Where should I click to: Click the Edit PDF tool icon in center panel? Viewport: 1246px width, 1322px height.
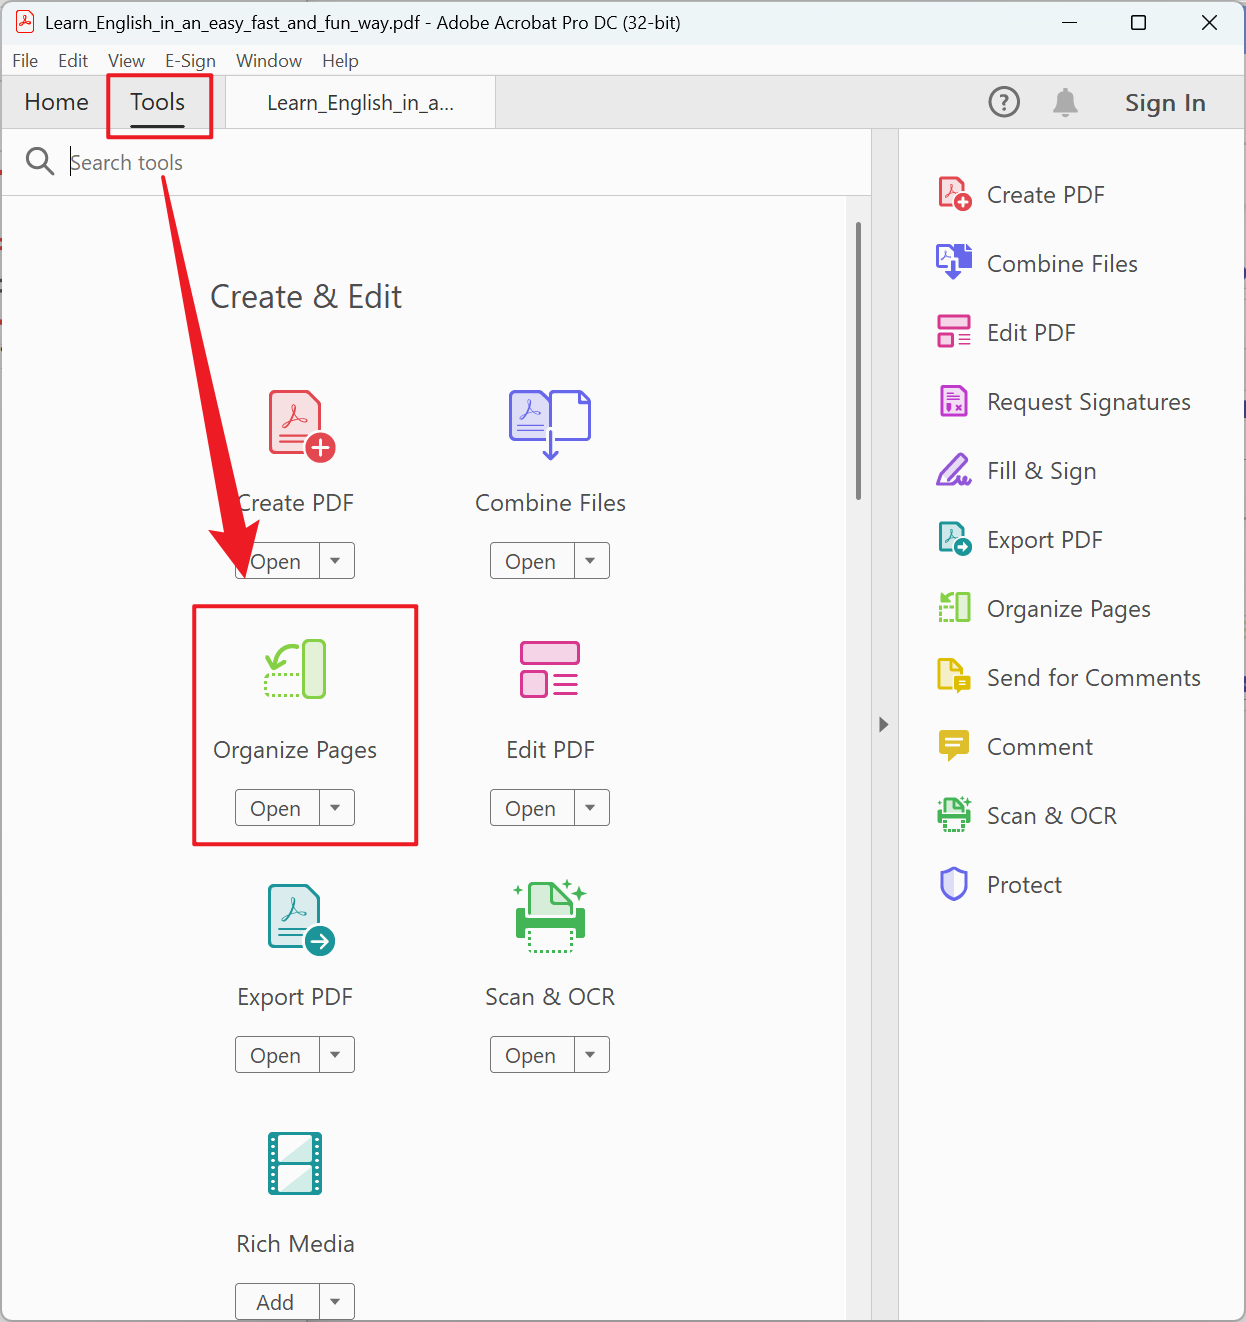click(550, 669)
